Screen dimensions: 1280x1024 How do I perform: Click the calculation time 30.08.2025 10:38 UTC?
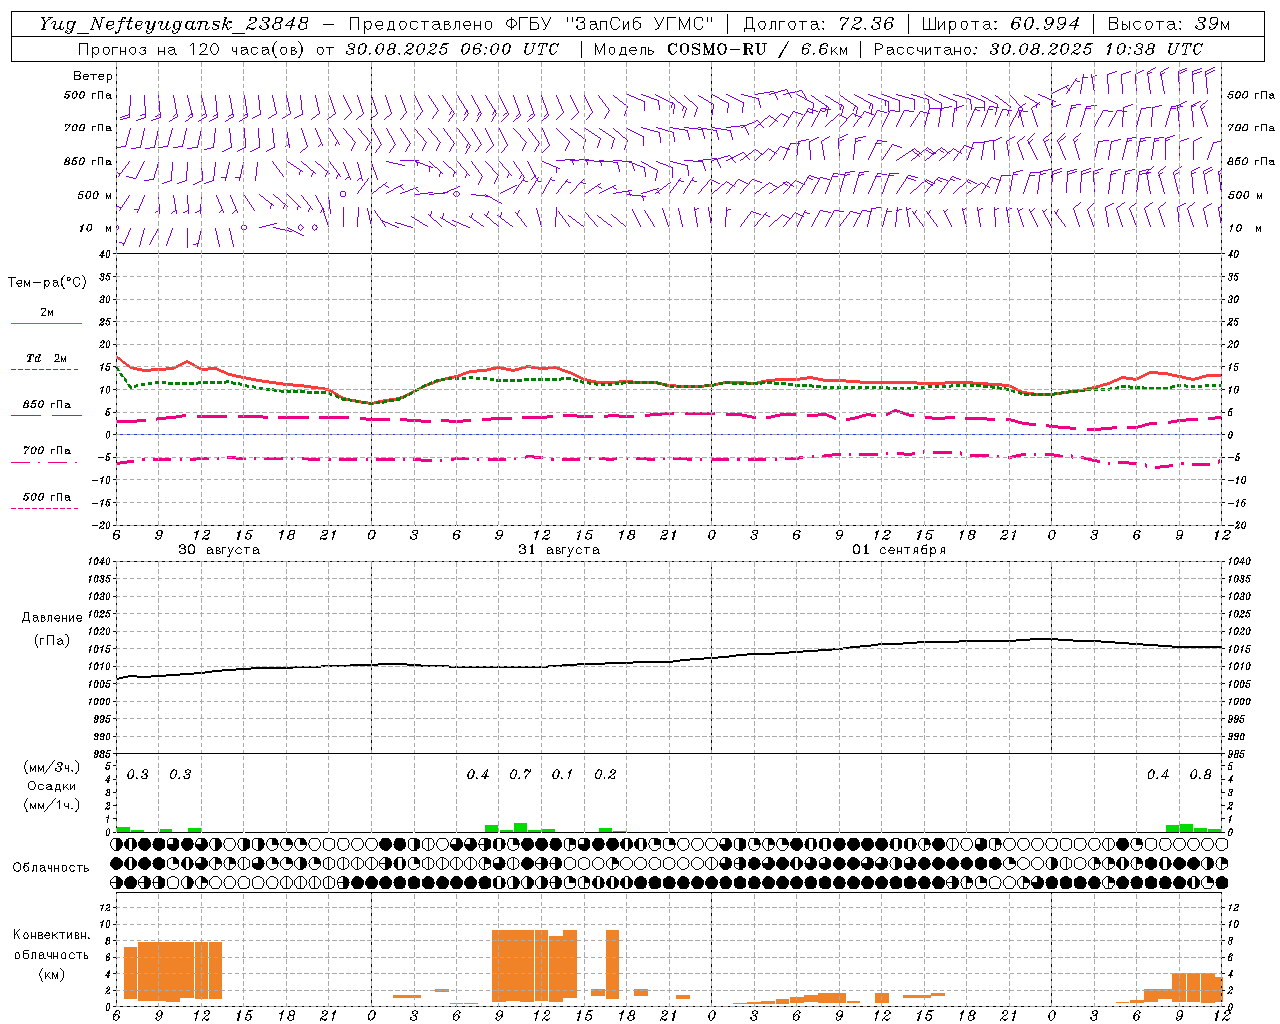(x=1096, y=49)
